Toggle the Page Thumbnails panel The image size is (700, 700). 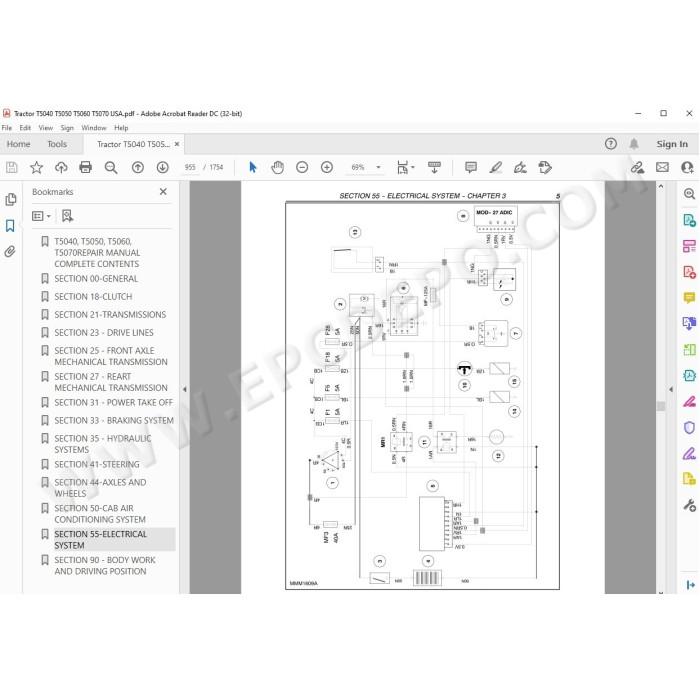[x=11, y=199]
